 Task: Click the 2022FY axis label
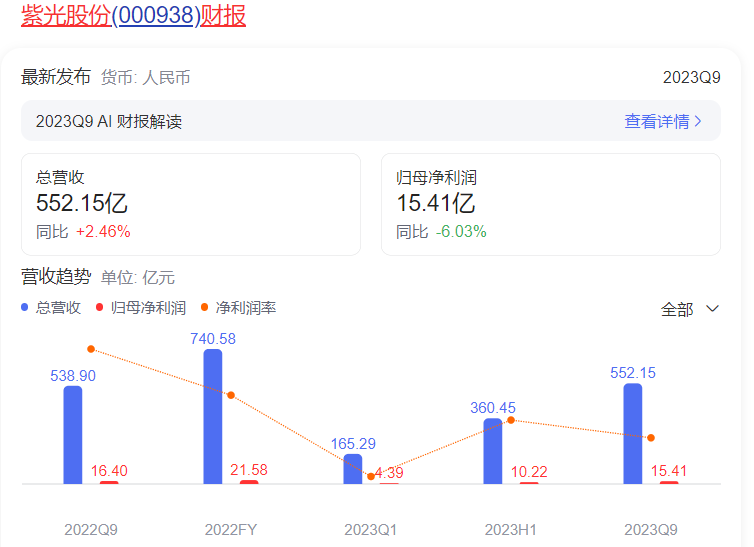point(231,530)
